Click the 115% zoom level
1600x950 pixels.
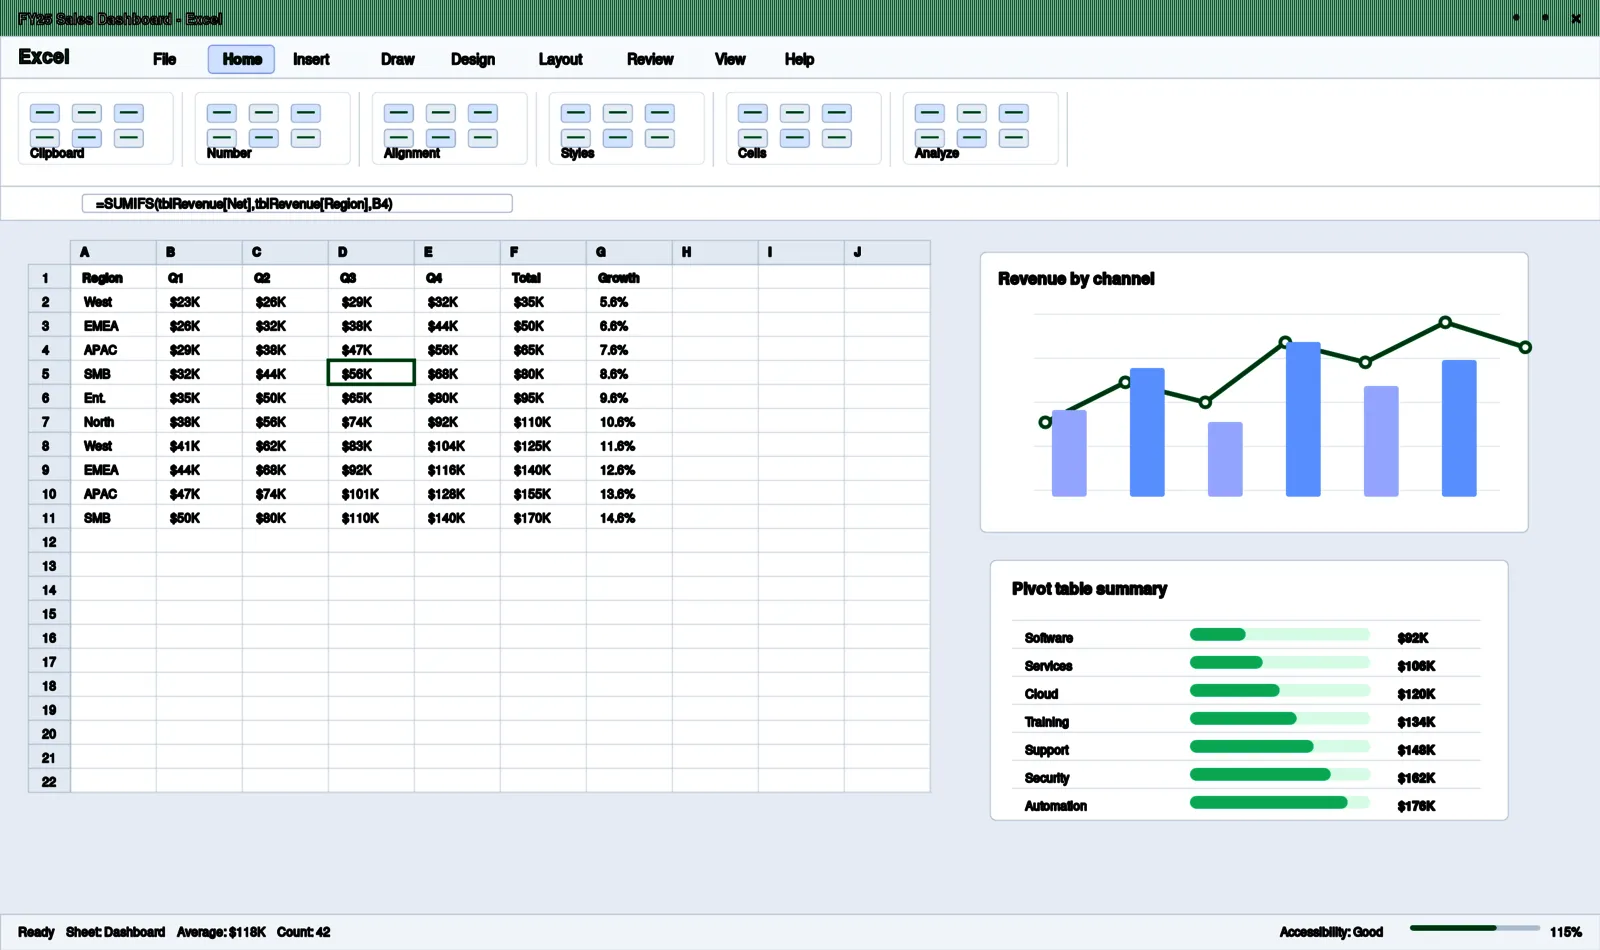tap(1566, 932)
